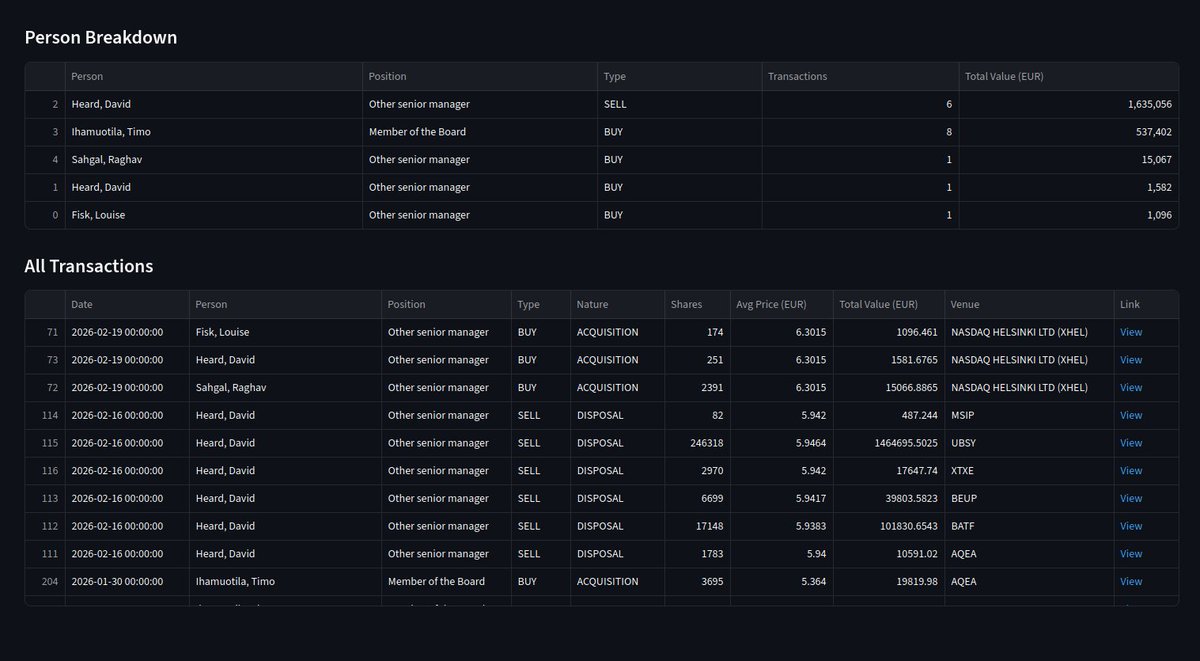Open View link for row 111 AQEA

pos(1130,554)
